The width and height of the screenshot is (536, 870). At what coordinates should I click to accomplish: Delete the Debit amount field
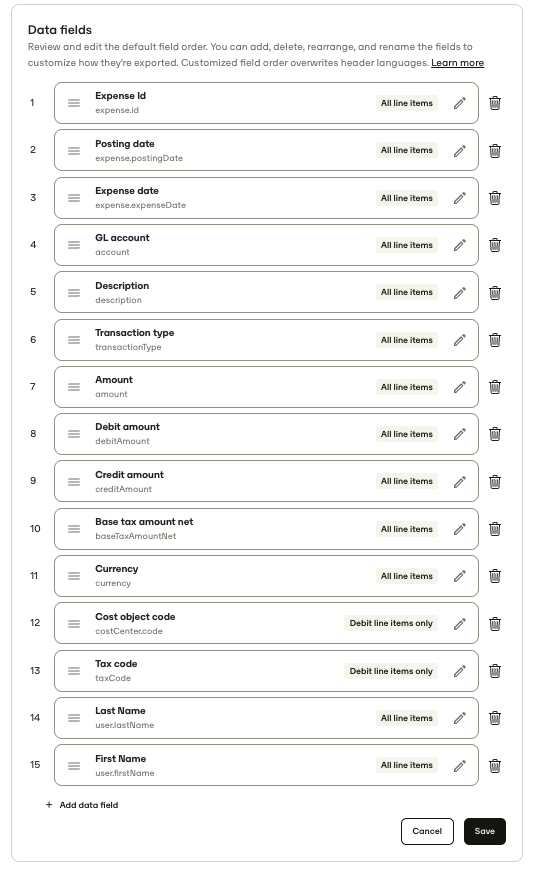495,434
